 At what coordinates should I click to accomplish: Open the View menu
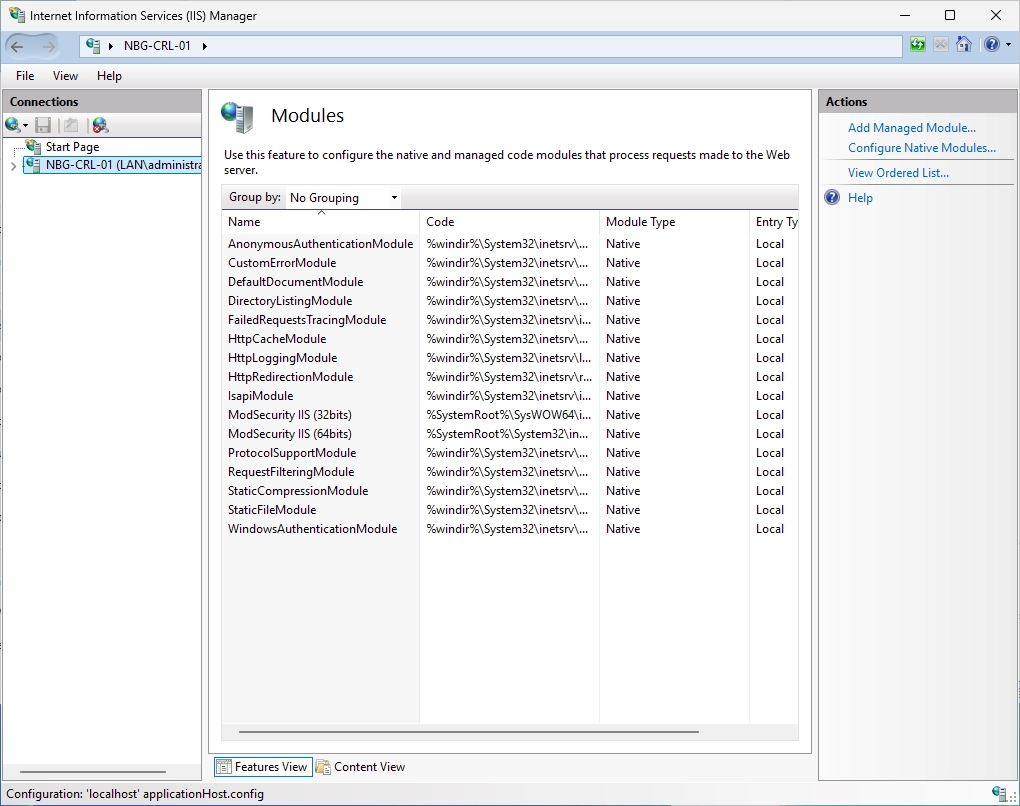(65, 76)
